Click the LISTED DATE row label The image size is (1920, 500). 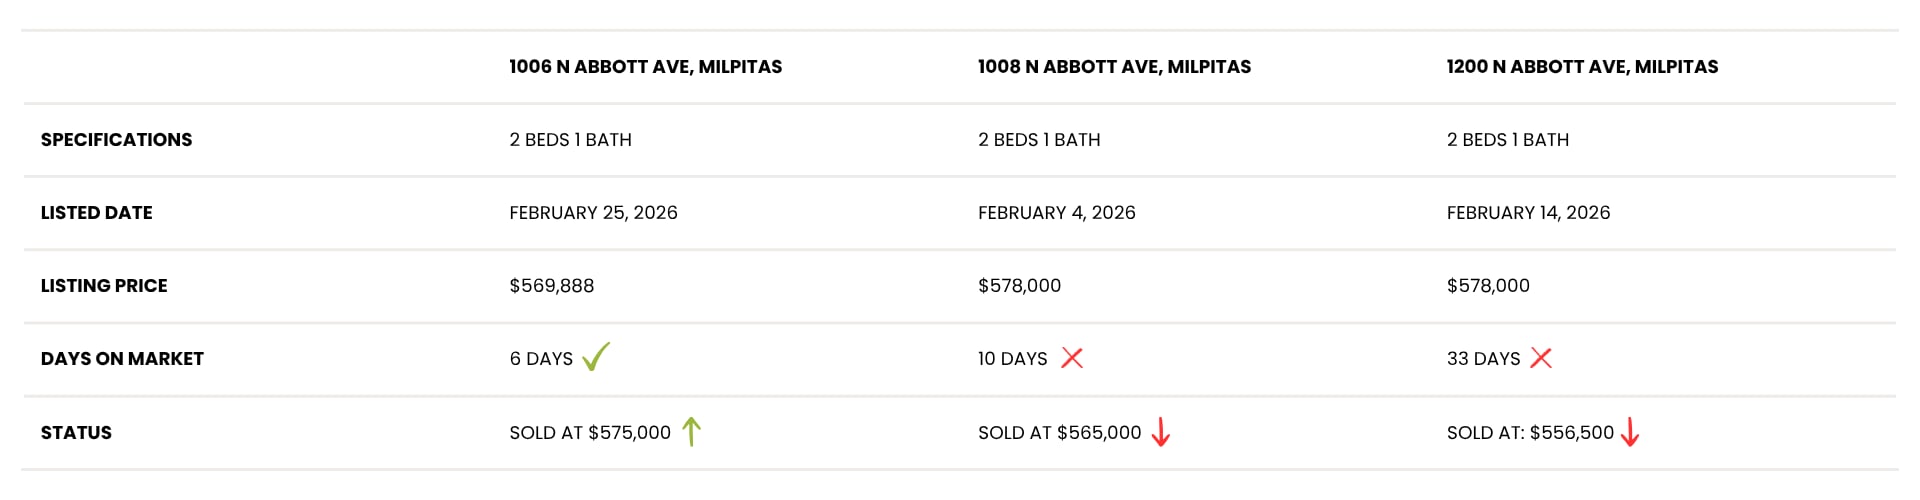[x=96, y=213]
